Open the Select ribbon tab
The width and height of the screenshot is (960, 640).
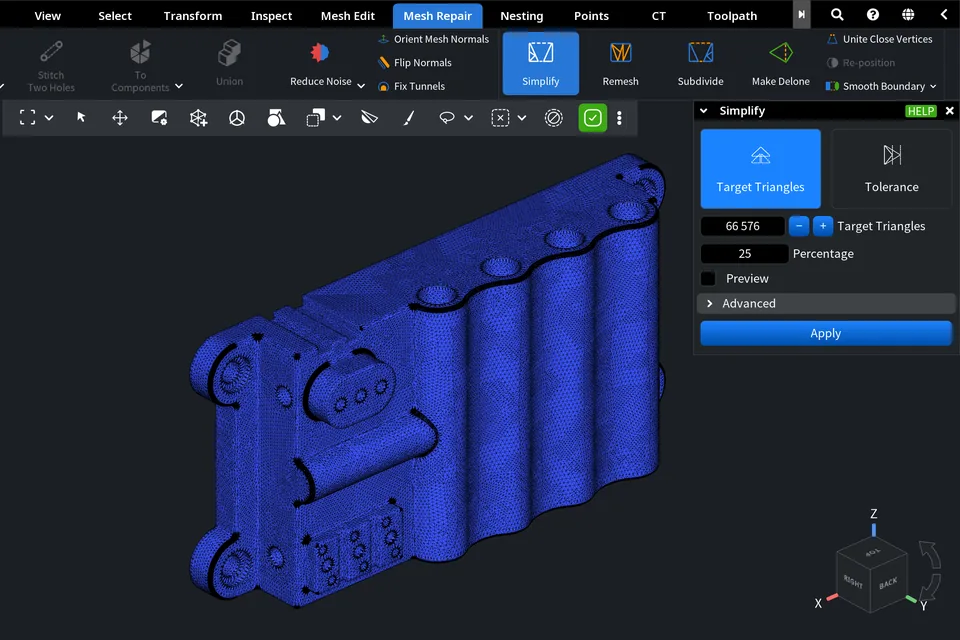click(x=114, y=16)
